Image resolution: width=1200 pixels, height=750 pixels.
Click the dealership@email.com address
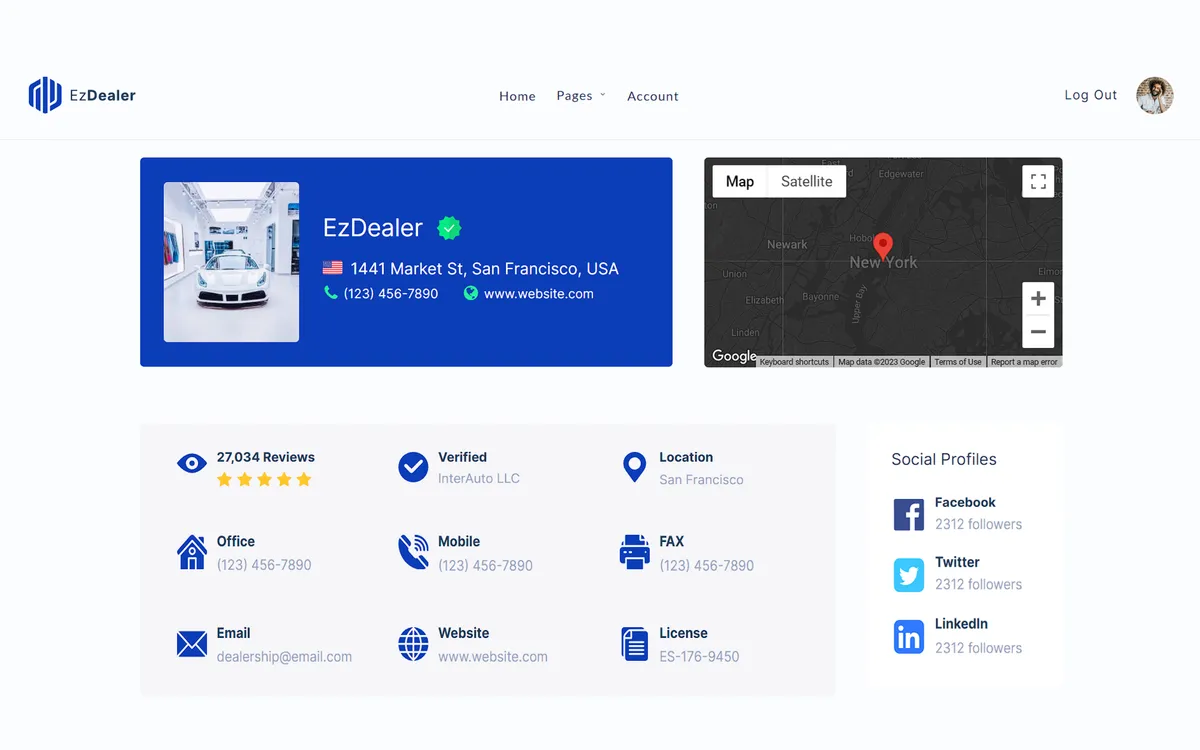(x=284, y=657)
